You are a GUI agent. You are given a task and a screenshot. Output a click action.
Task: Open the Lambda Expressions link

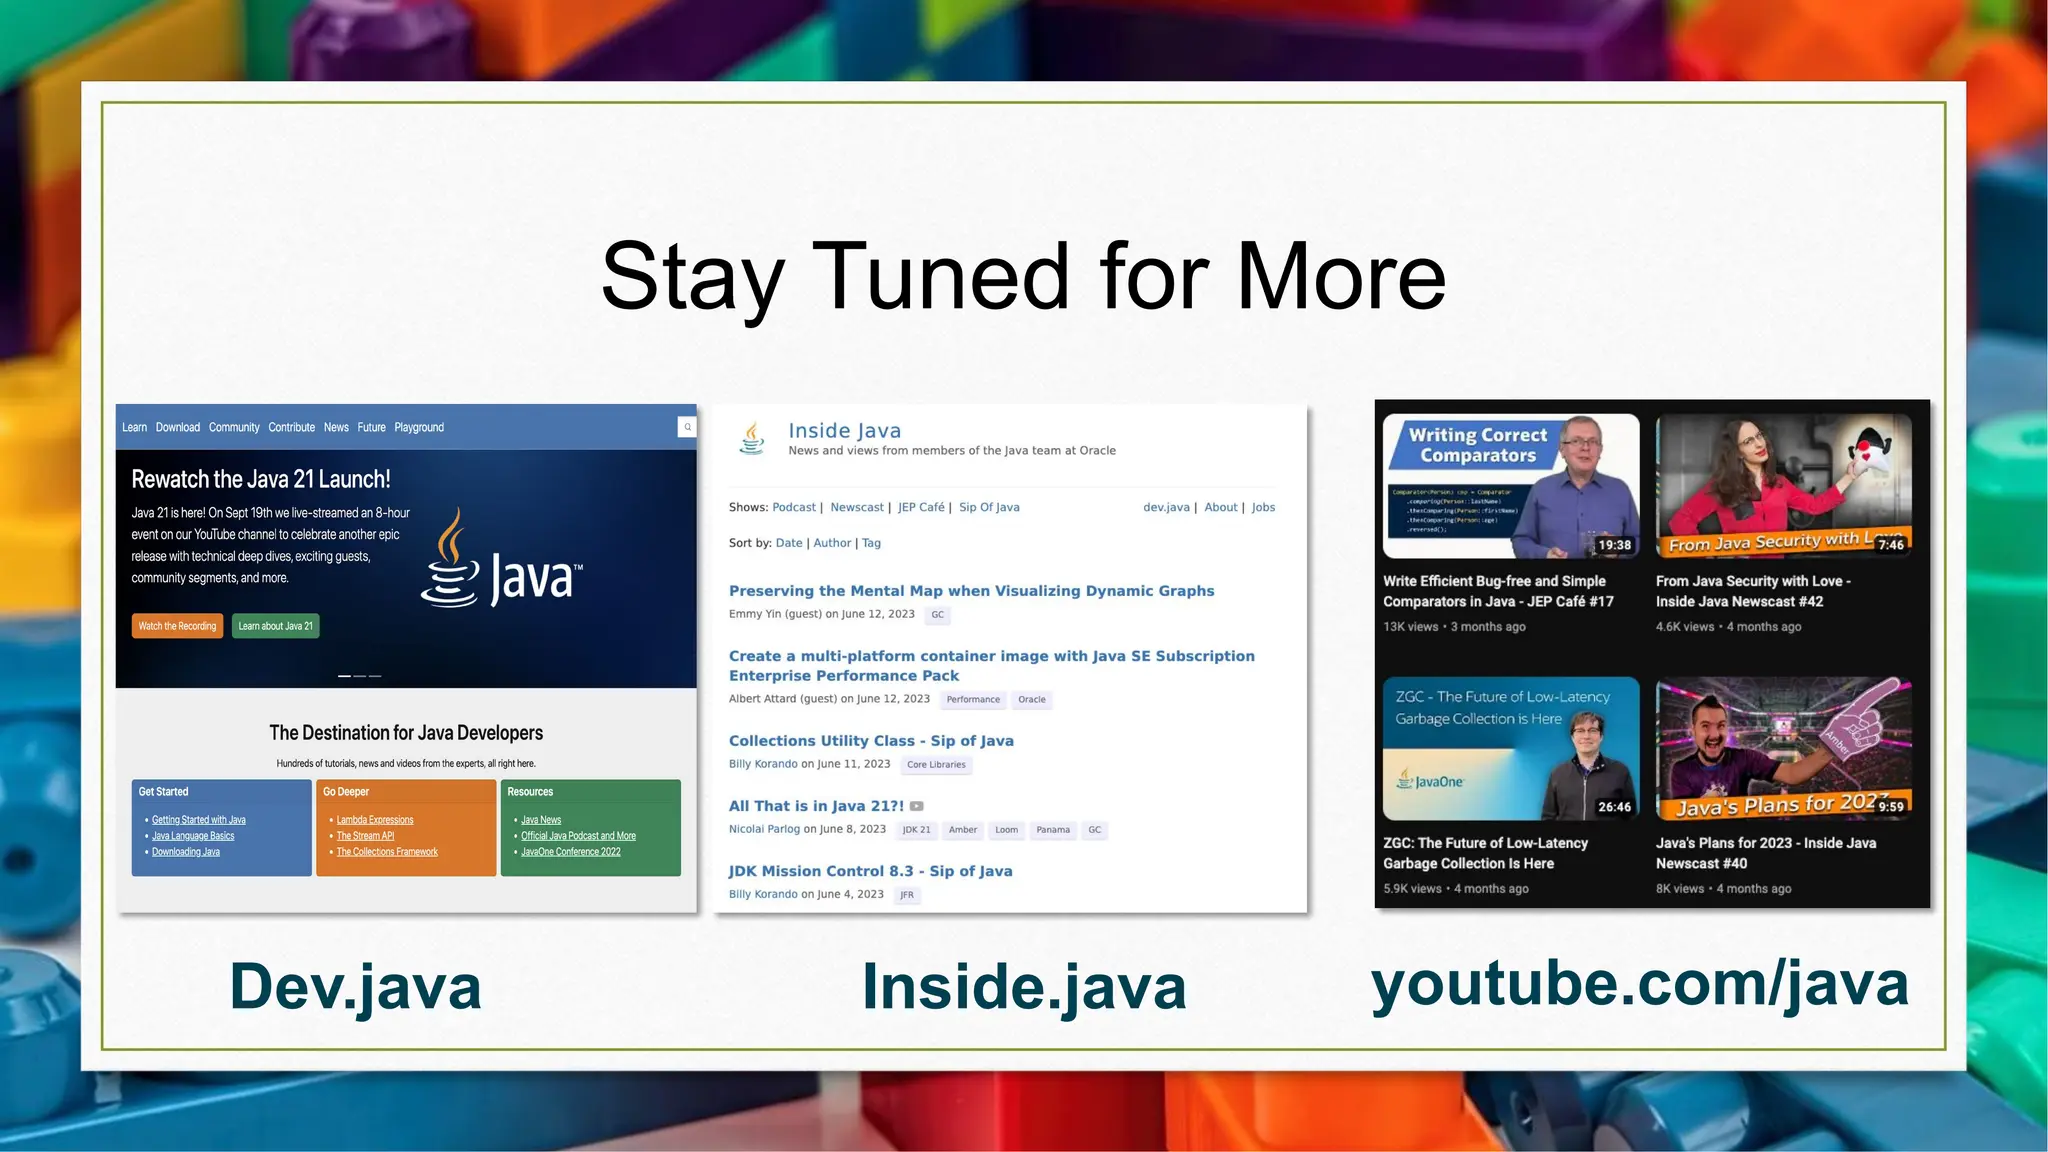tap(375, 820)
